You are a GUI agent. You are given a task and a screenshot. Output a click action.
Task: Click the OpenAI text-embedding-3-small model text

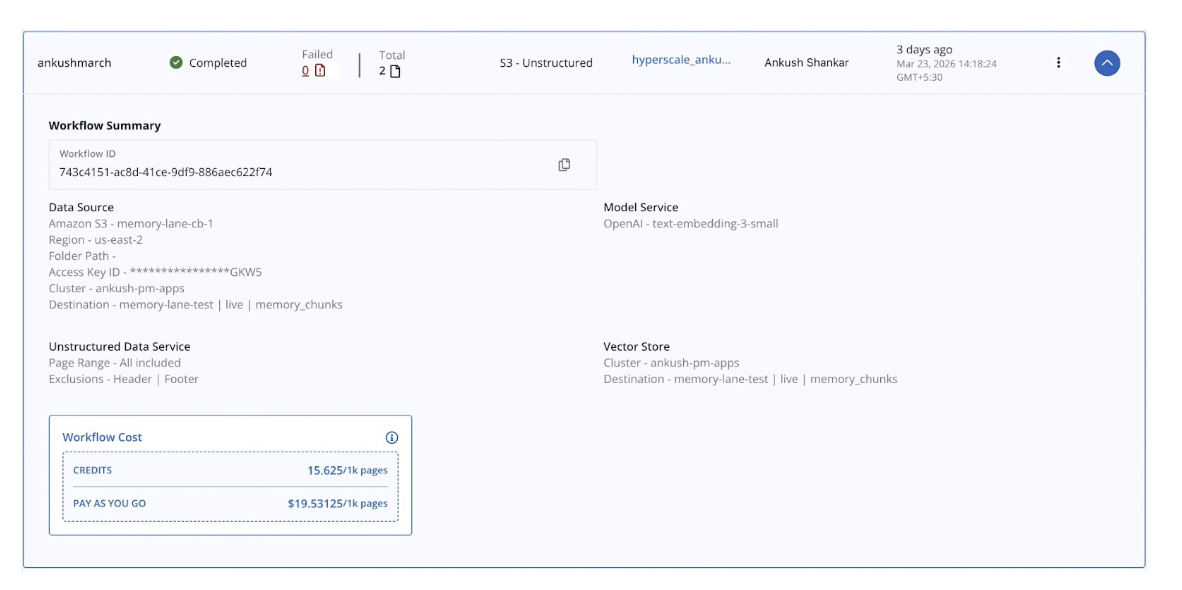(x=690, y=223)
